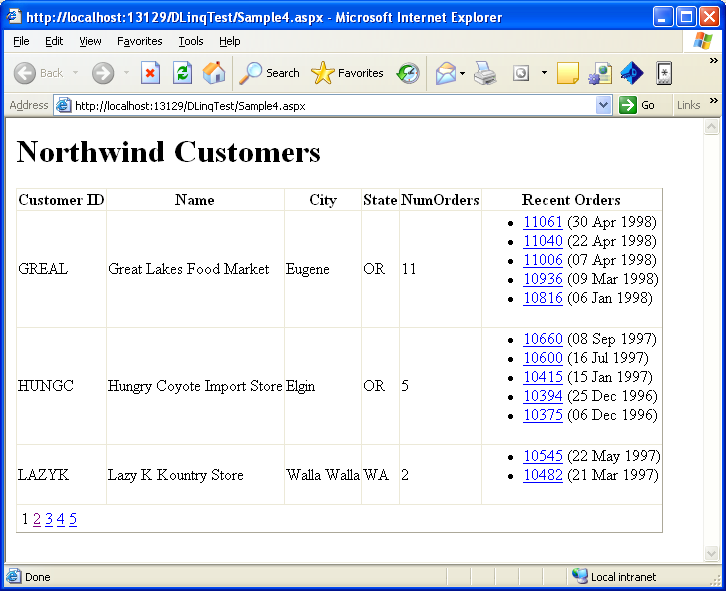Open the Mail options dropdown arrow
This screenshot has height=591, width=726.
[462, 73]
